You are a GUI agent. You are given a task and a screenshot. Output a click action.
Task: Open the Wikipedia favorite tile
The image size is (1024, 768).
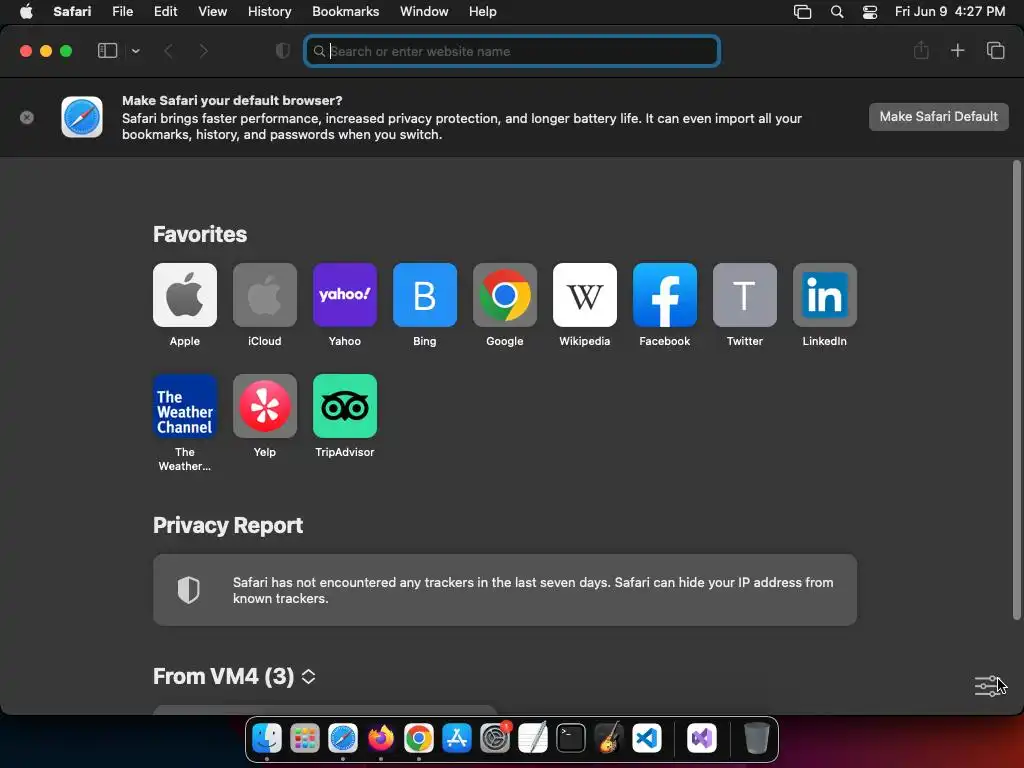click(x=584, y=295)
